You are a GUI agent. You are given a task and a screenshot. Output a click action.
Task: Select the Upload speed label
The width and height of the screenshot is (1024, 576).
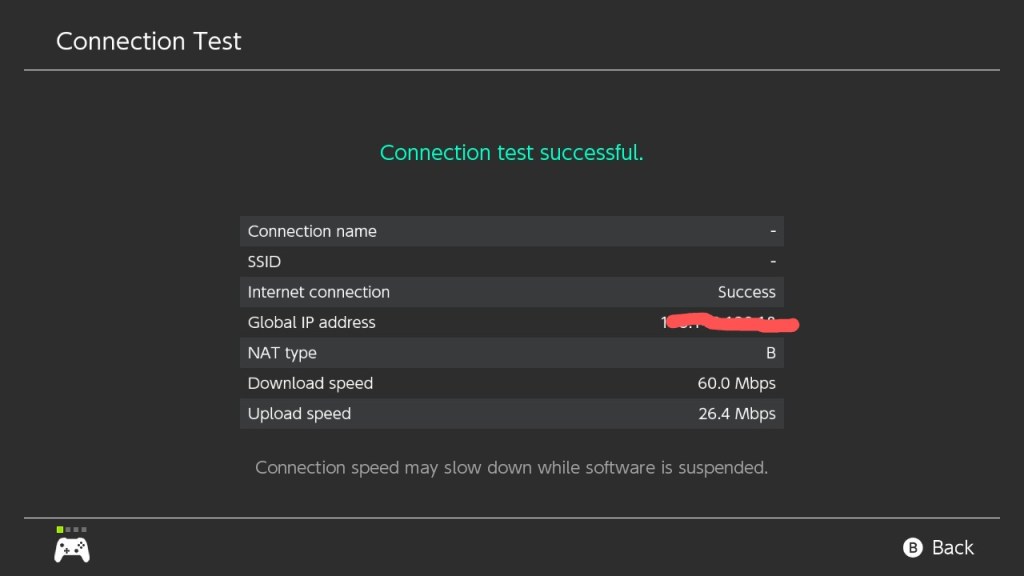click(299, 414)
